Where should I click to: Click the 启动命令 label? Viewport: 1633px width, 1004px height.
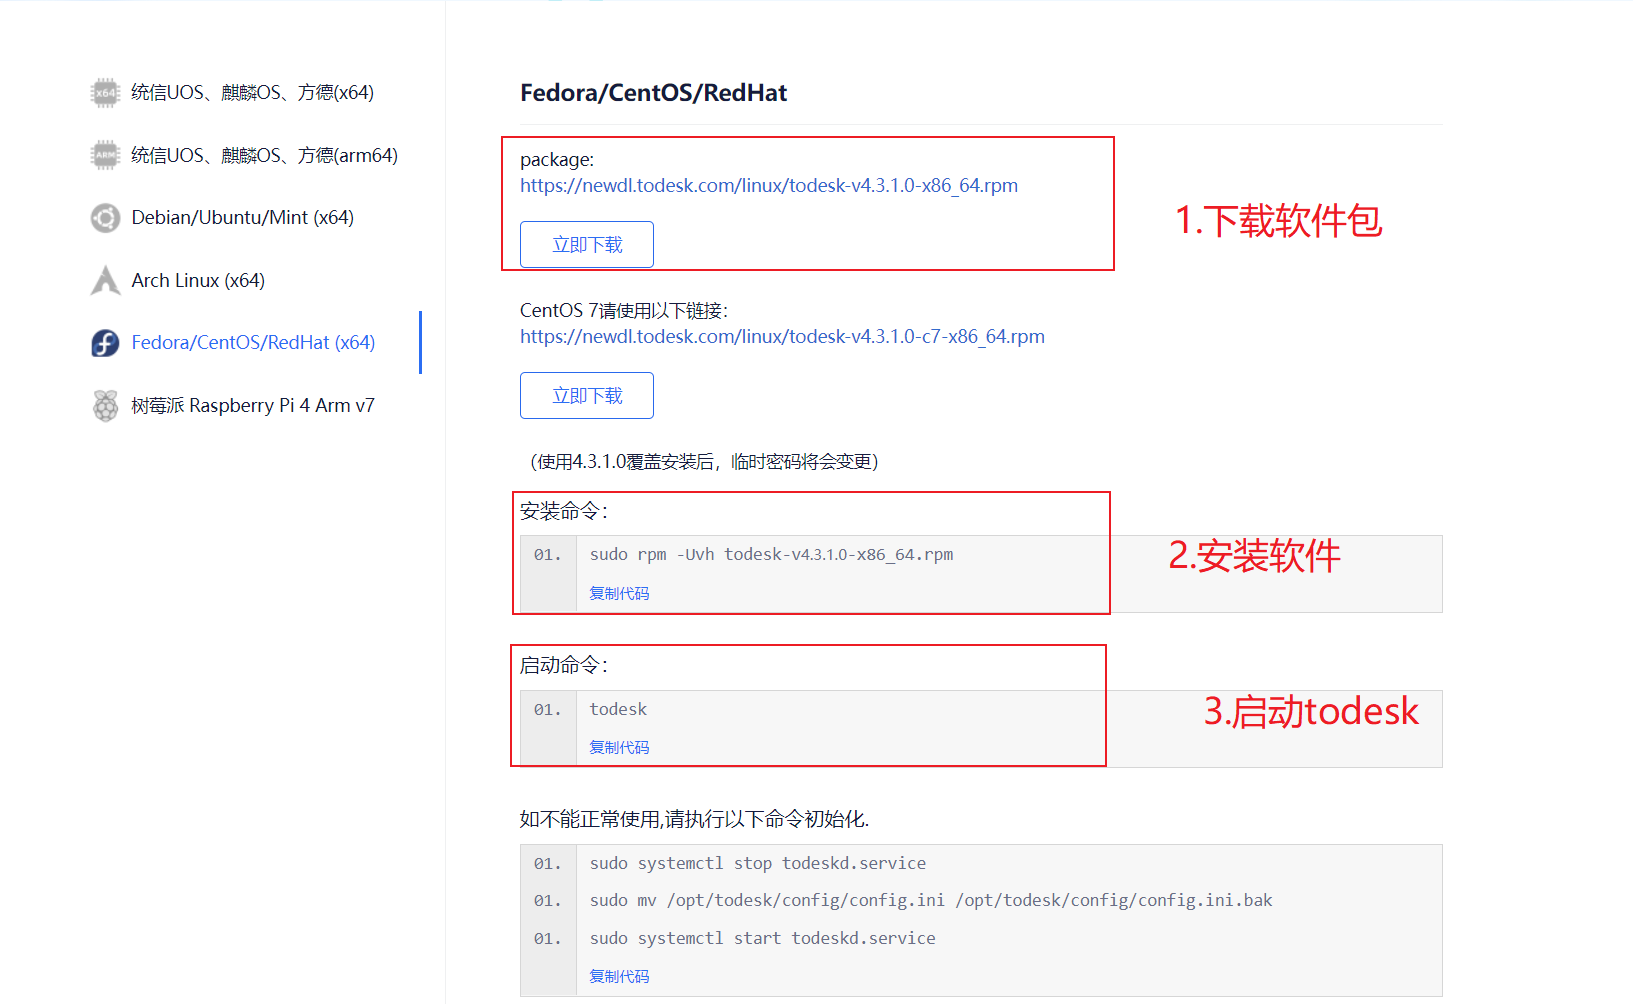[564, 665]
